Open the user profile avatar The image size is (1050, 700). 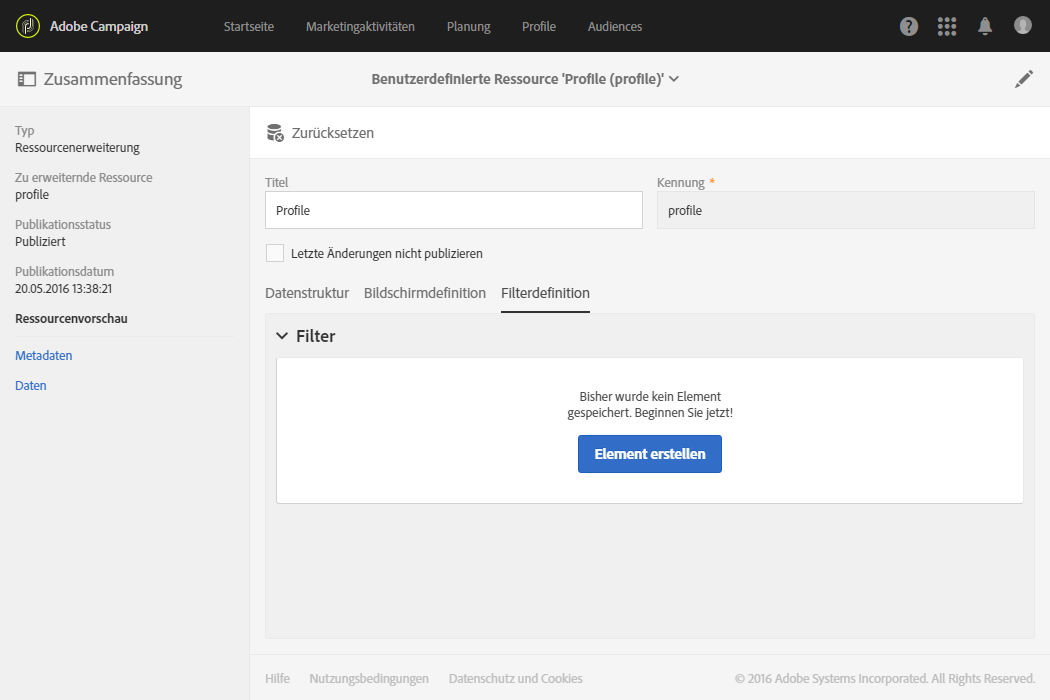[x=1022, y=26]
